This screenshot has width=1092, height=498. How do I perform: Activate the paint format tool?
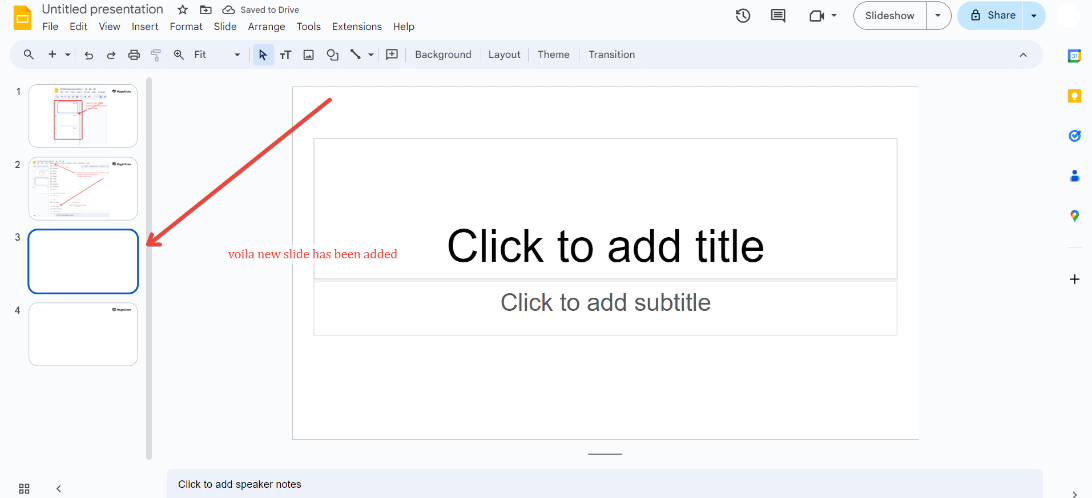tap(156, 54)
